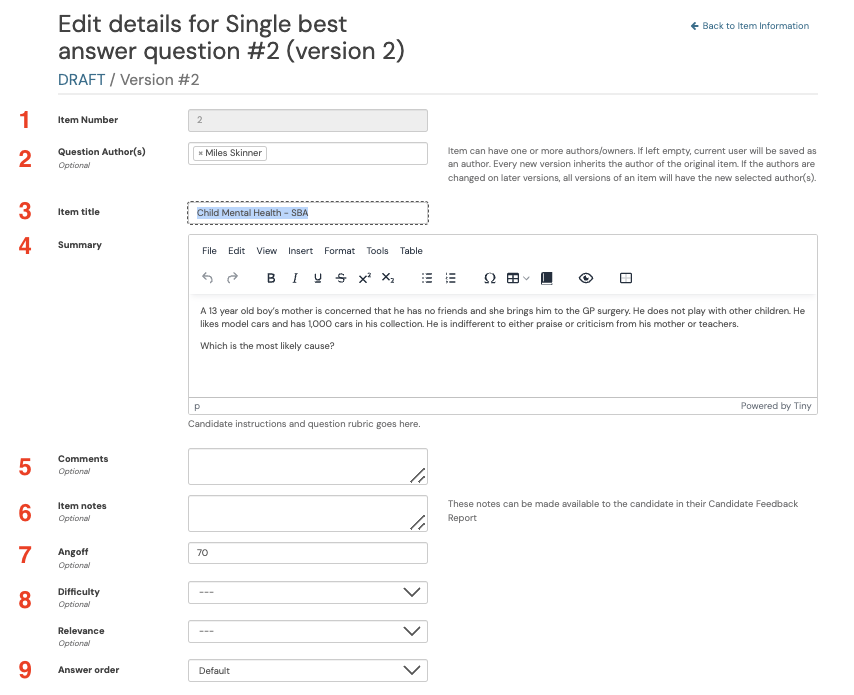Toggle the Preview eye icon
This screenshot has height=695, width=854.
585,278
